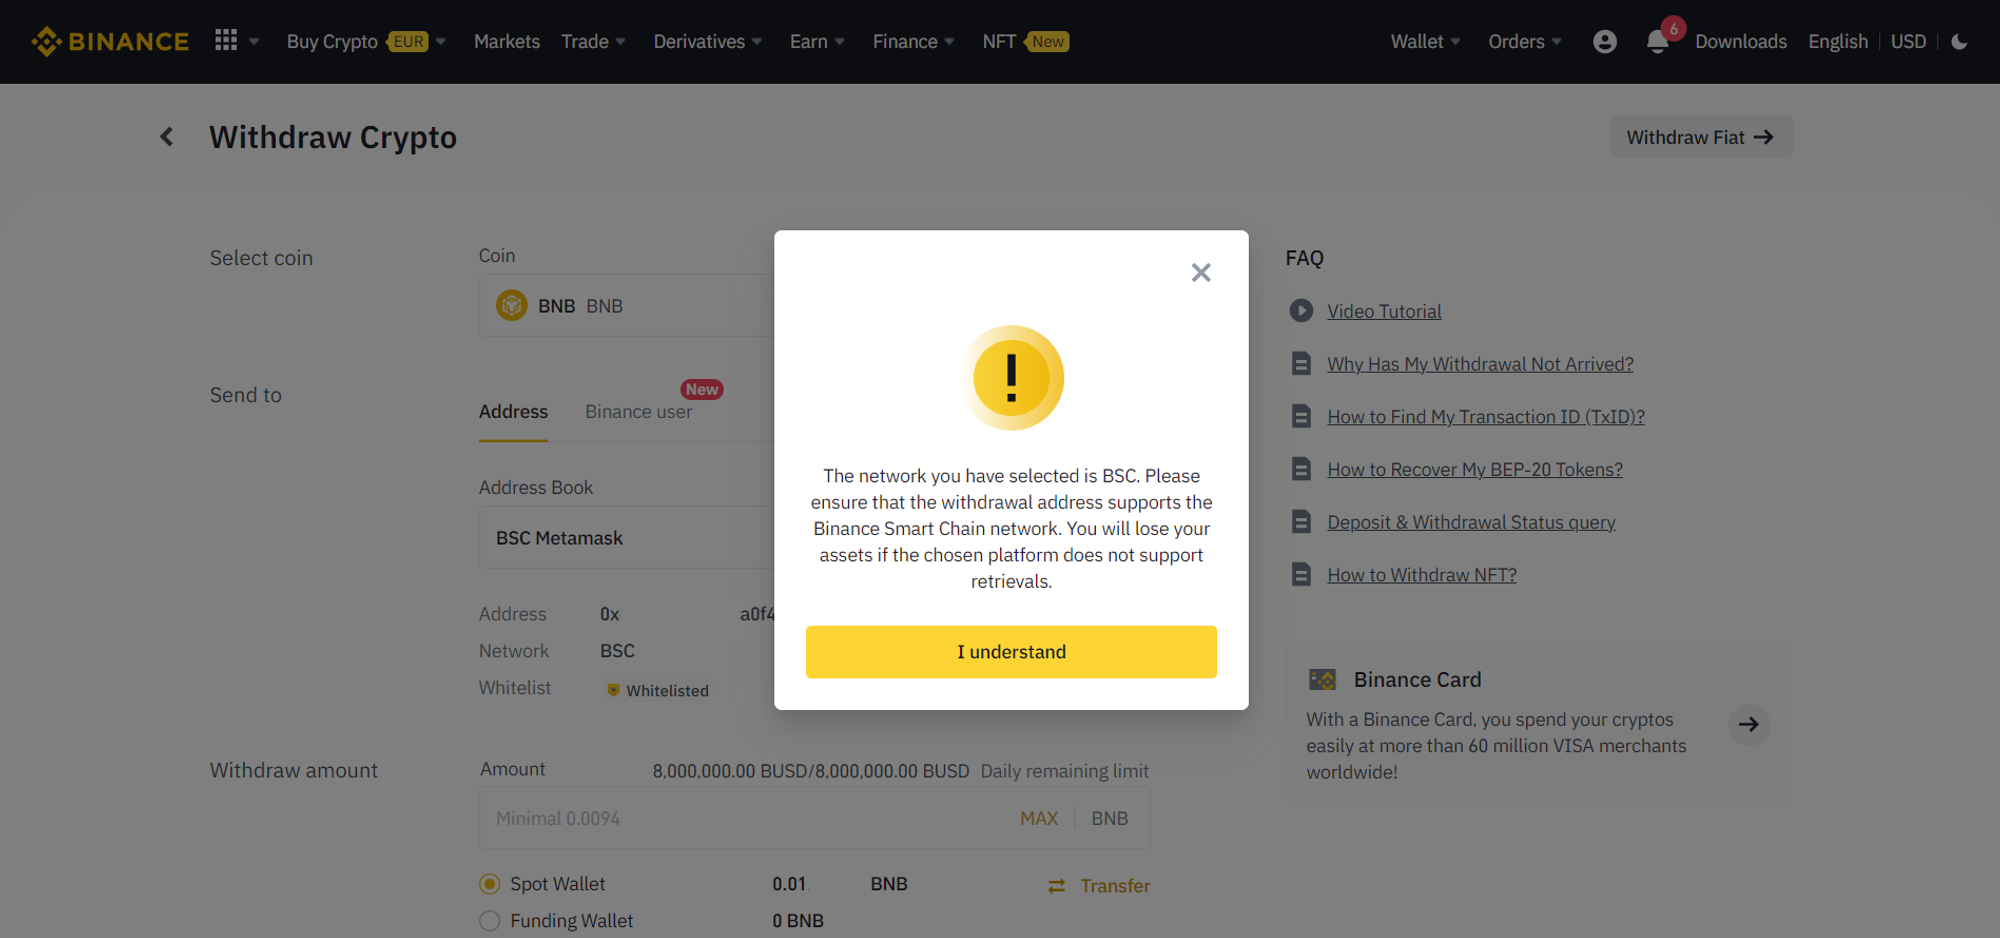The width and height of the screenshot is (2000, 938).
Task: Select the Funding Wallet radio button
Action: [x=489, y=920]
